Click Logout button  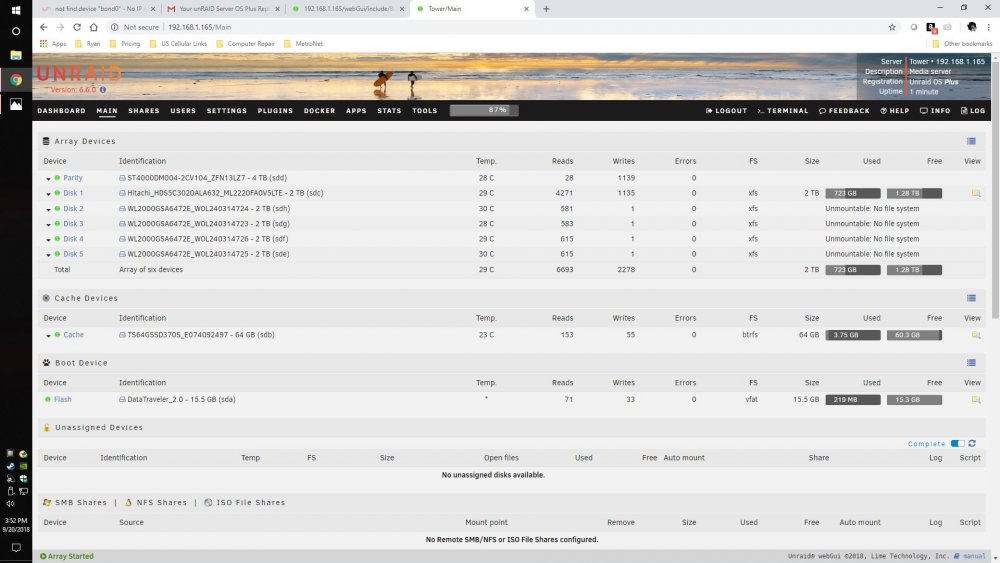pos(726,110)
